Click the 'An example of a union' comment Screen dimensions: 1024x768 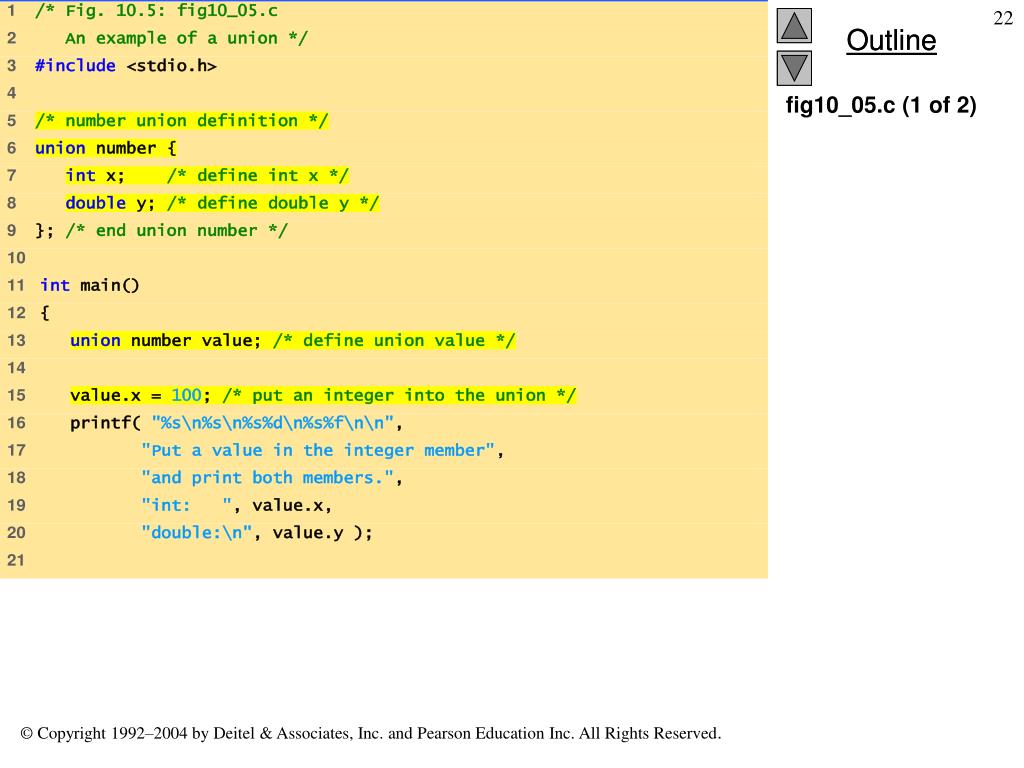tap(186, 39)
